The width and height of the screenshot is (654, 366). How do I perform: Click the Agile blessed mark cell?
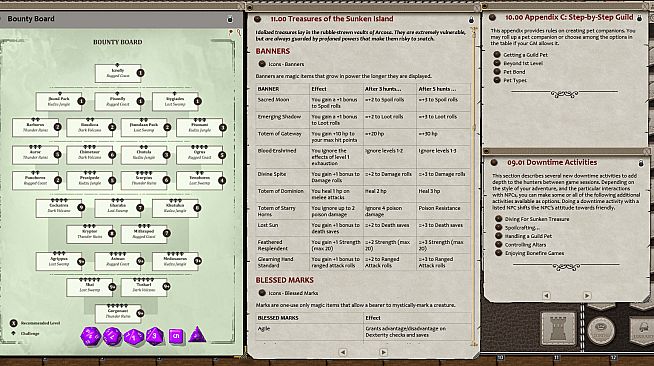[309, 332]
